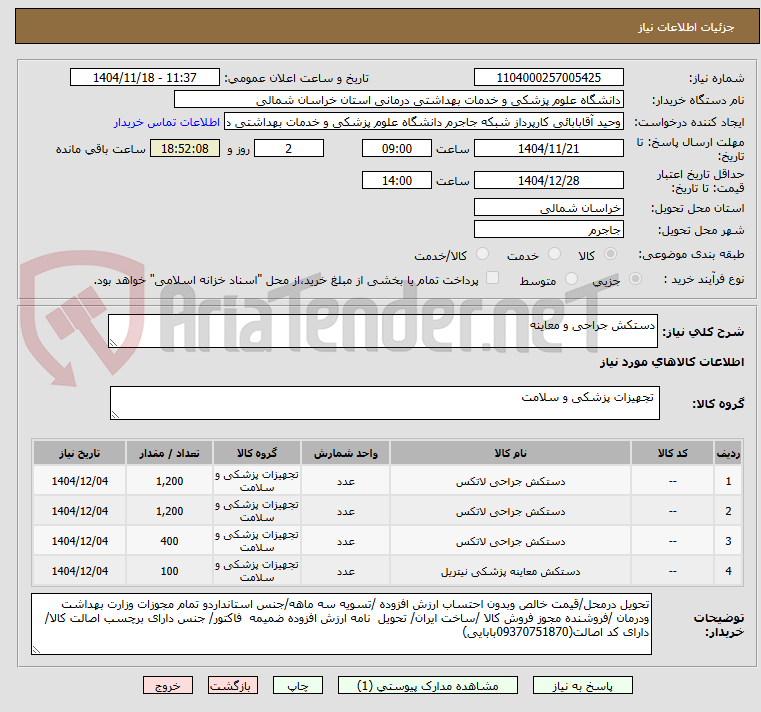Screen dimensions: 761x712
Task: Click the کد کالا column header
Action: 672,453
